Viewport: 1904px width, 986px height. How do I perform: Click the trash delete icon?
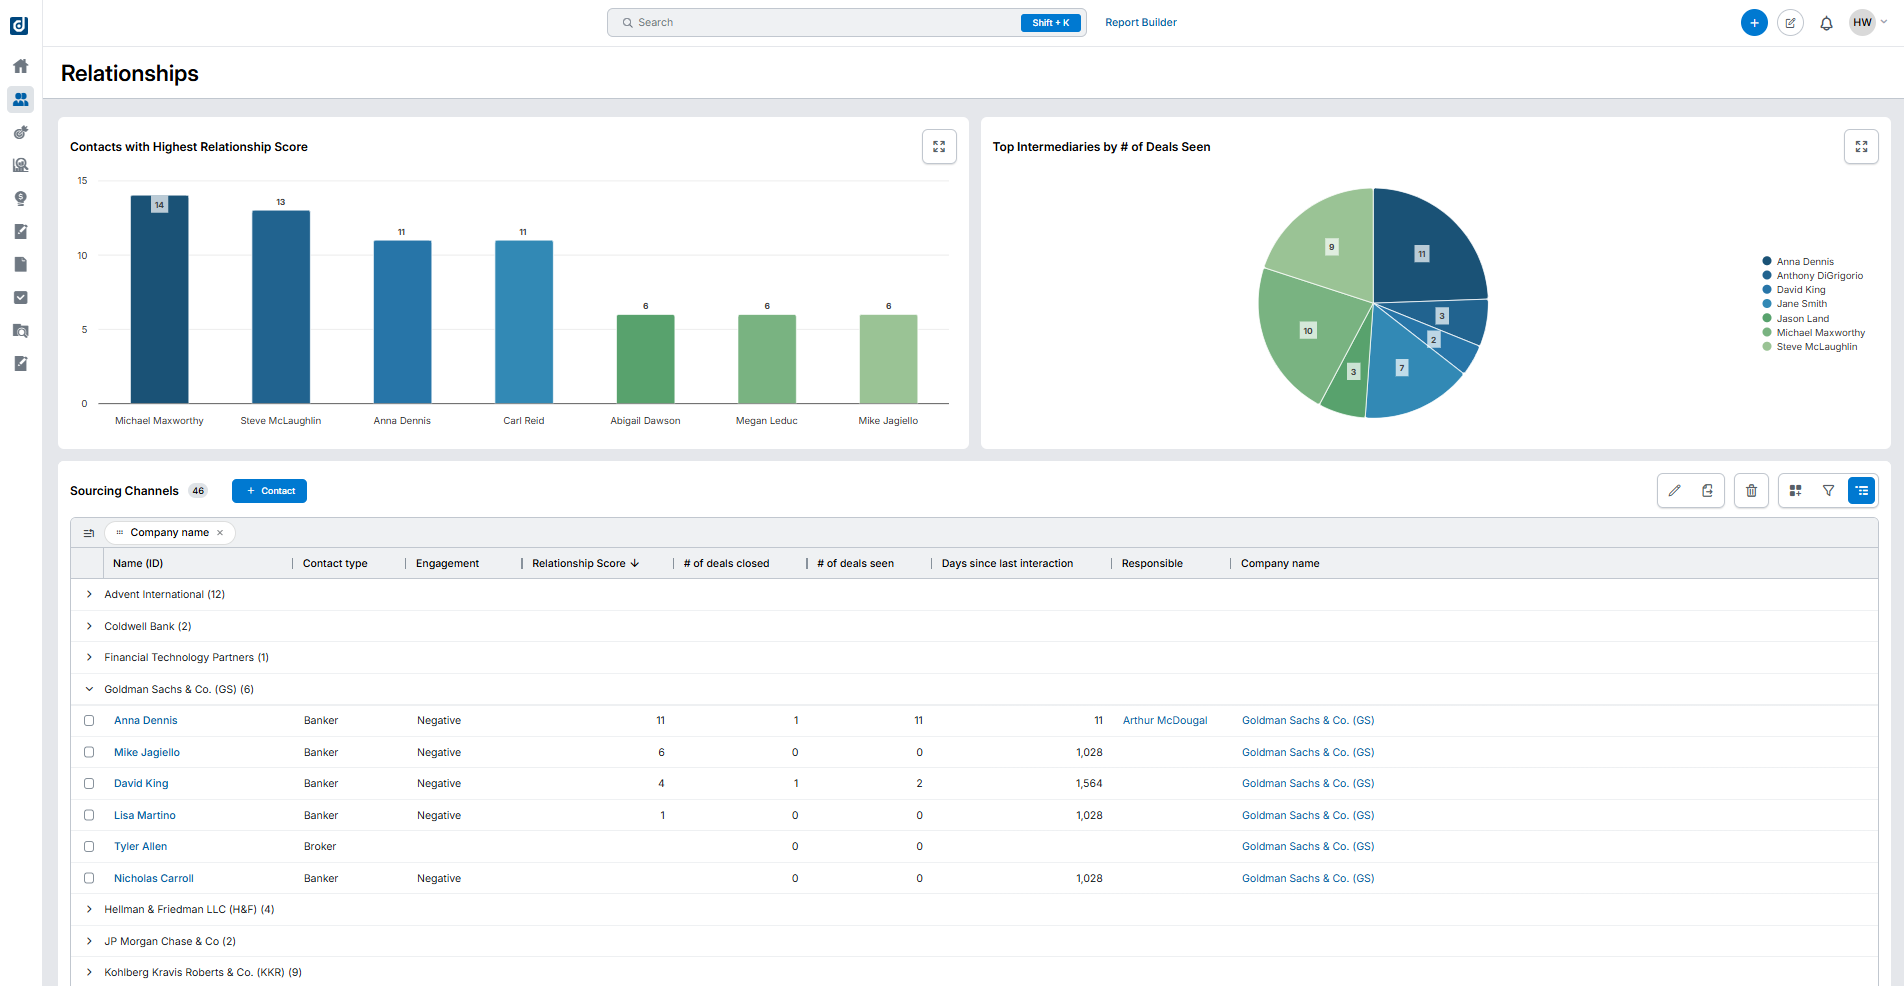[x=1751, y=491]
